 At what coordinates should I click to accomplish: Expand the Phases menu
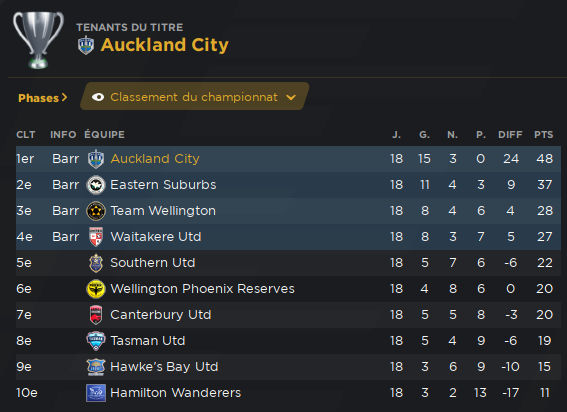[43, 98]
